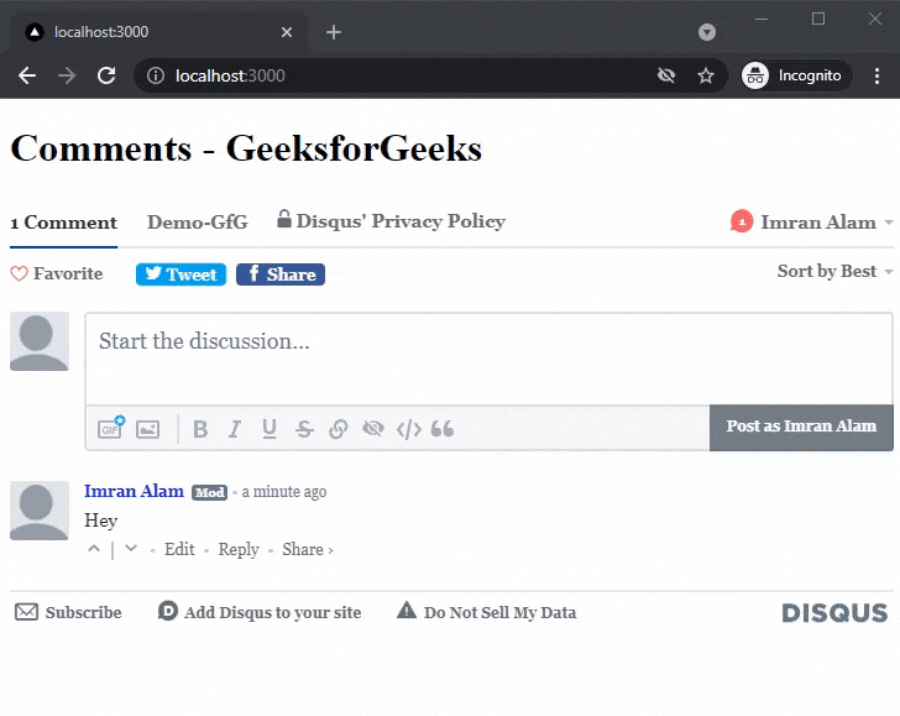Open Disqus' Privacy Policy link
The width and height of the screenshot is (900, 716).
click(x=391, y=221)
